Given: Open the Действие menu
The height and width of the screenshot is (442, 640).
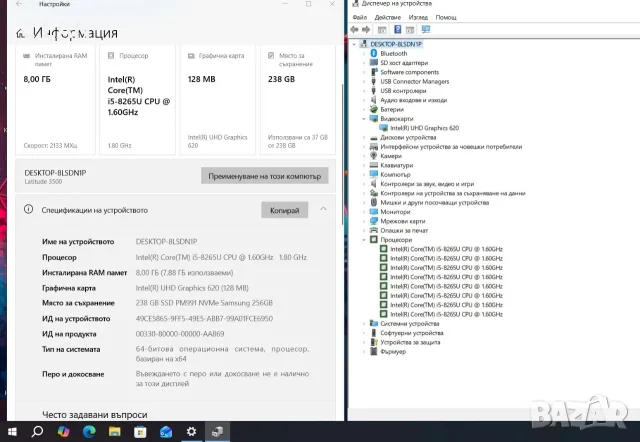Looking at the screenshot, I should coord(387,17).
